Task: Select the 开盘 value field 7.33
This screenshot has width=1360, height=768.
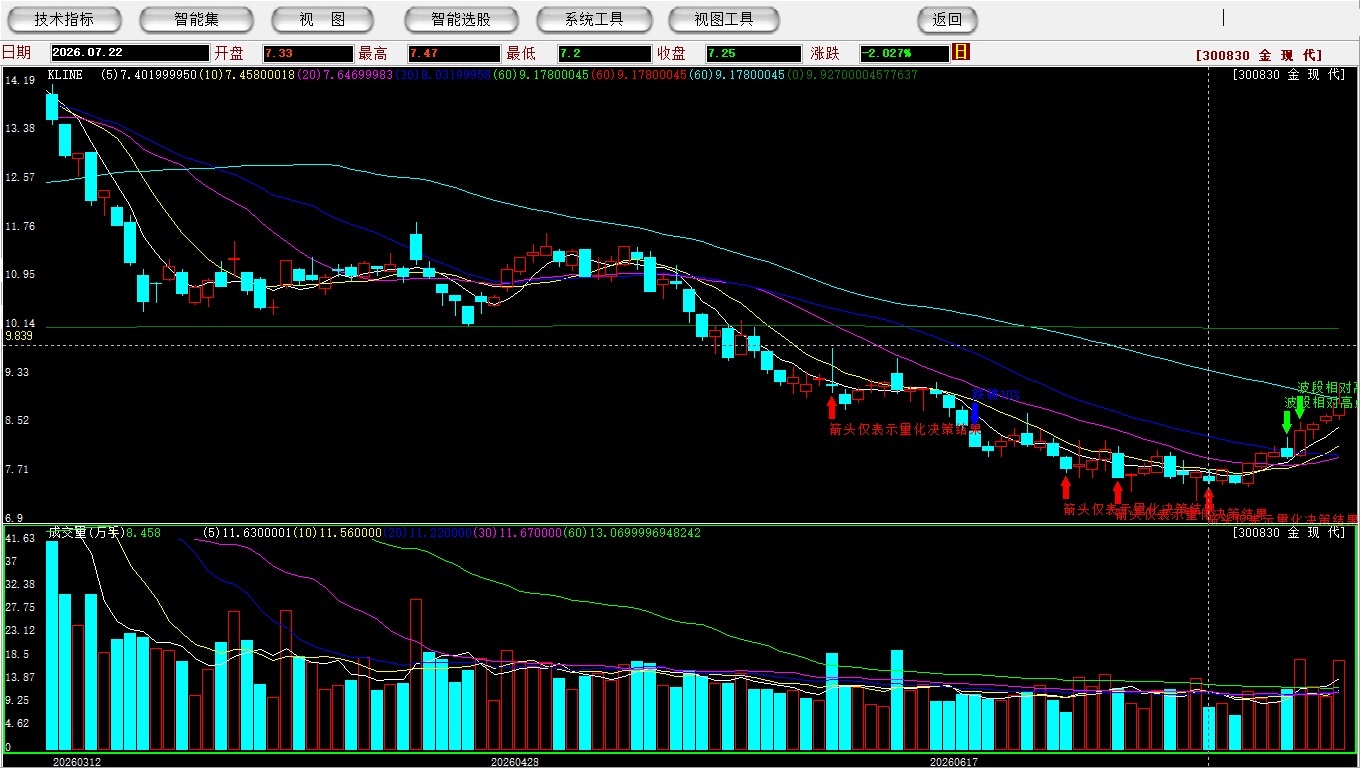Action: pyautogui.click(x=308, y=53)
